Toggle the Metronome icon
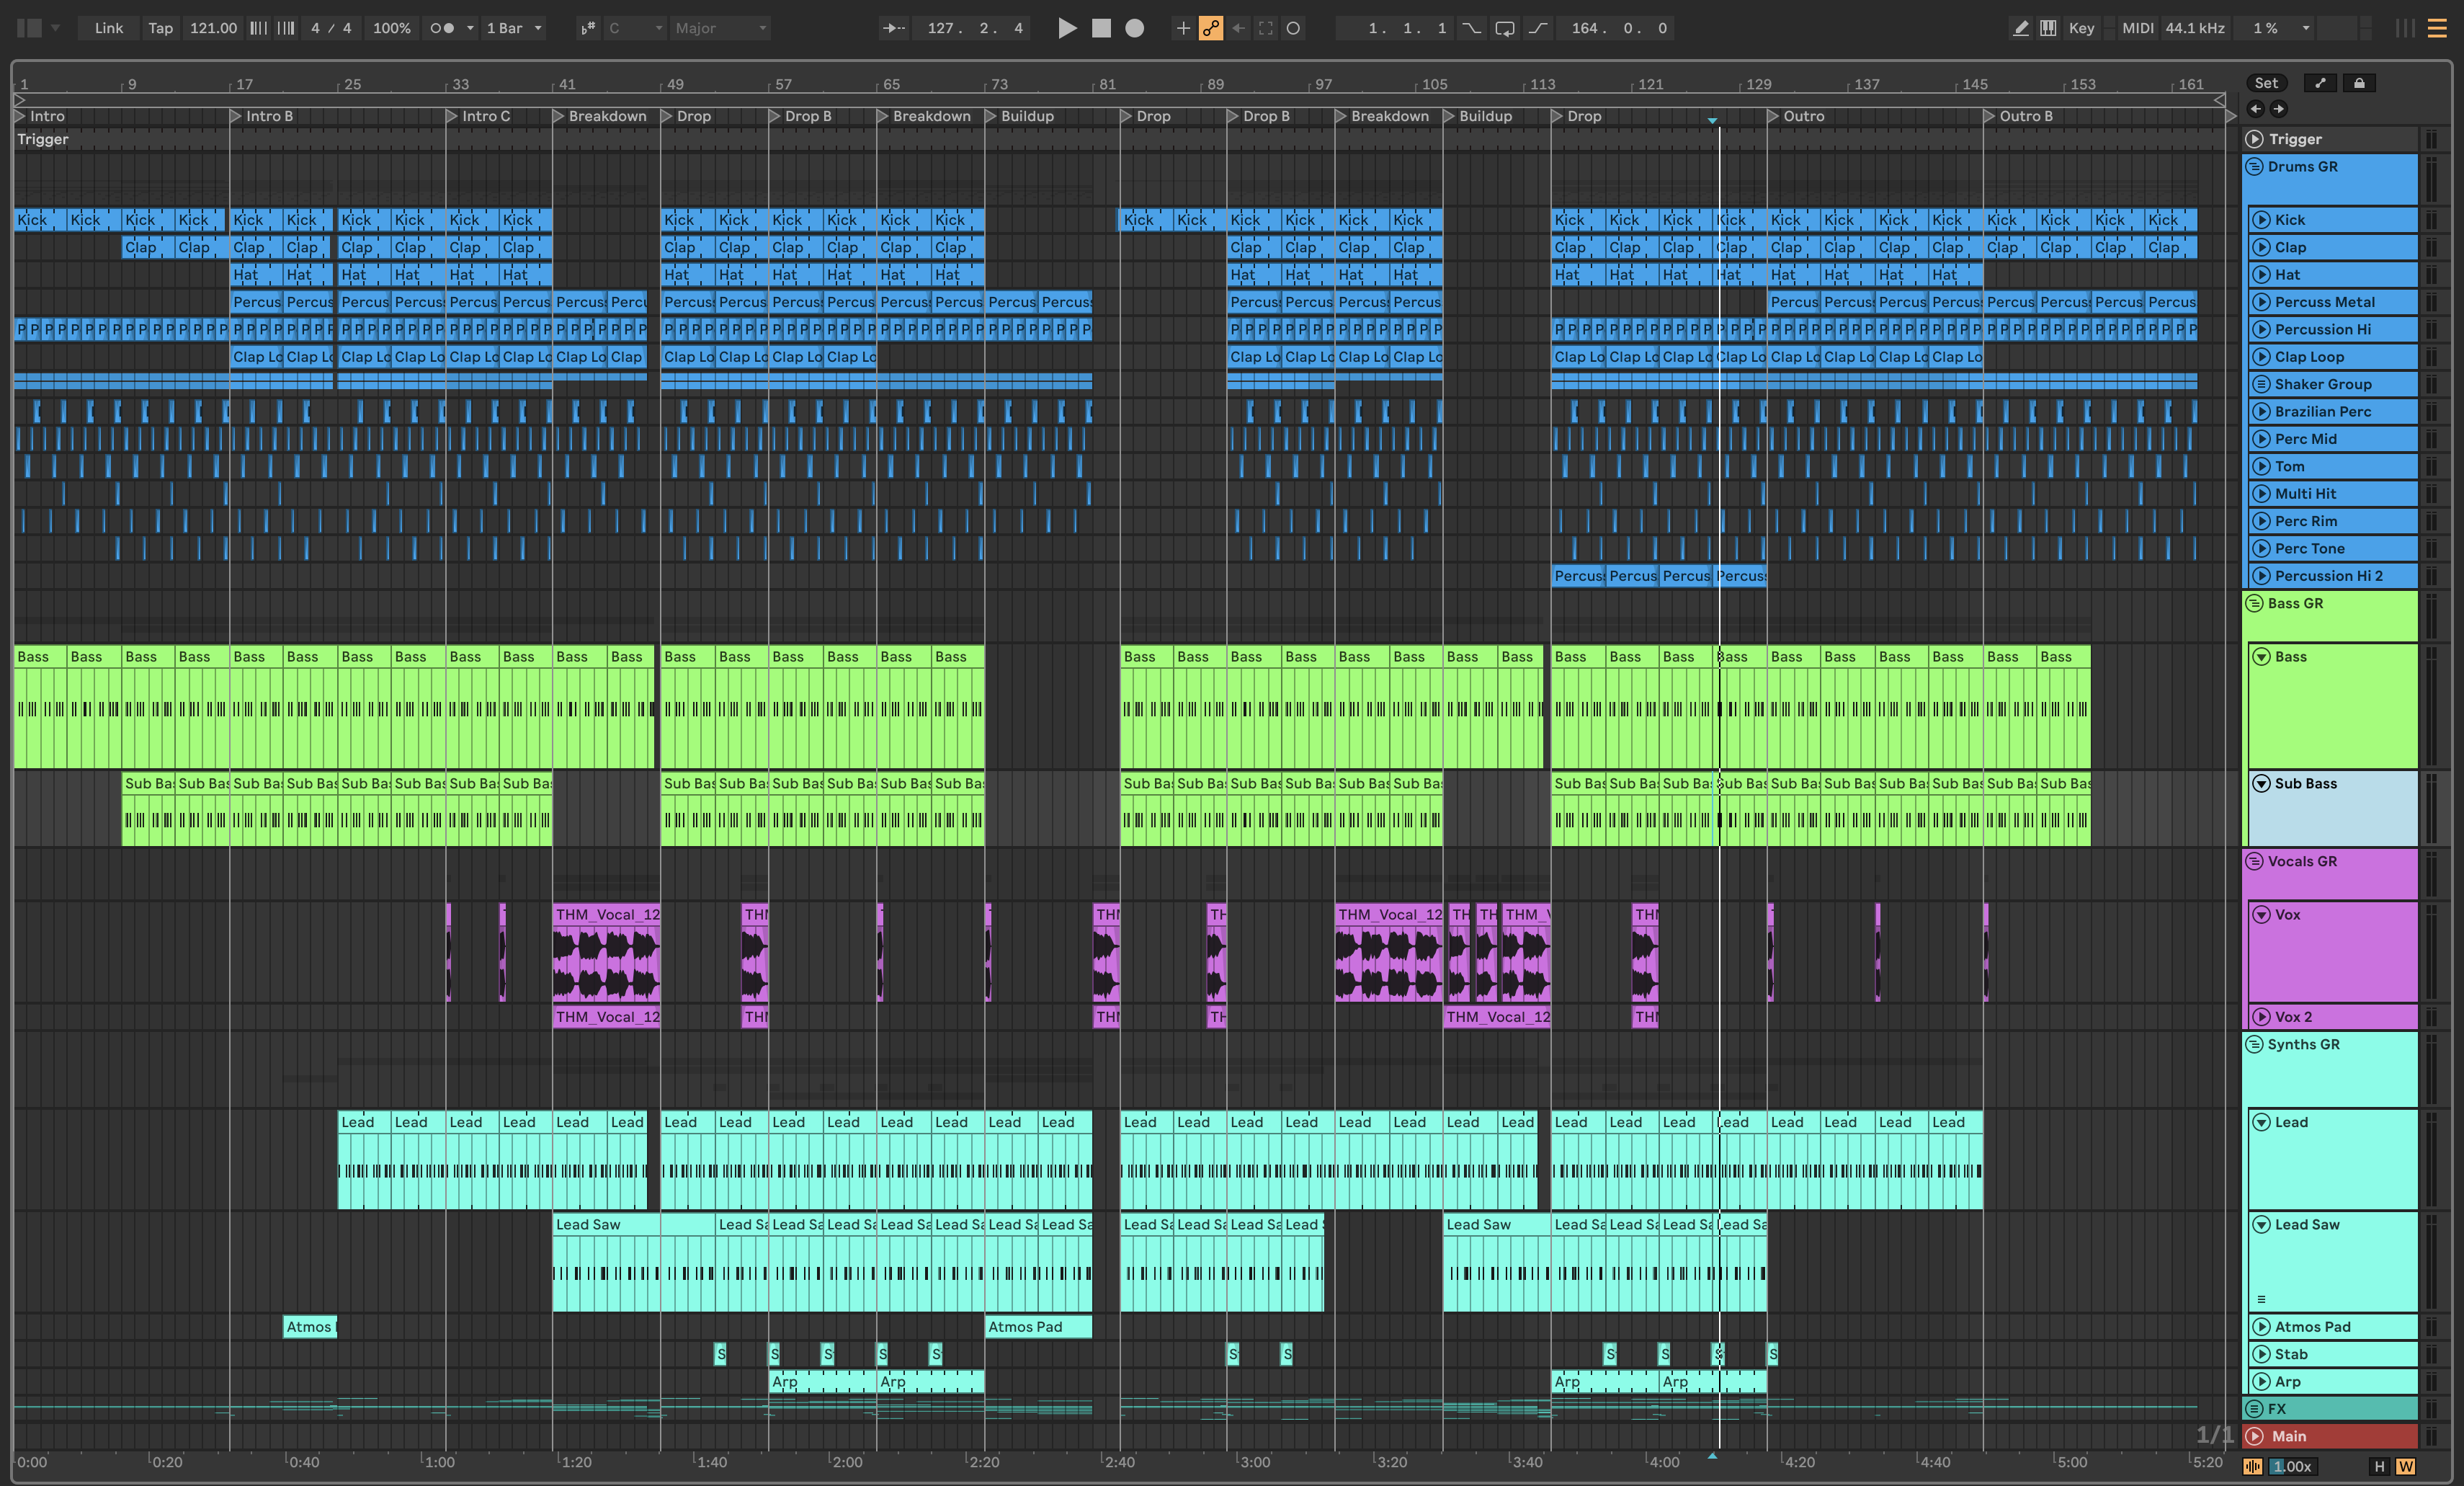This screenshot has width=2464, height=1486. coord(442,28)
